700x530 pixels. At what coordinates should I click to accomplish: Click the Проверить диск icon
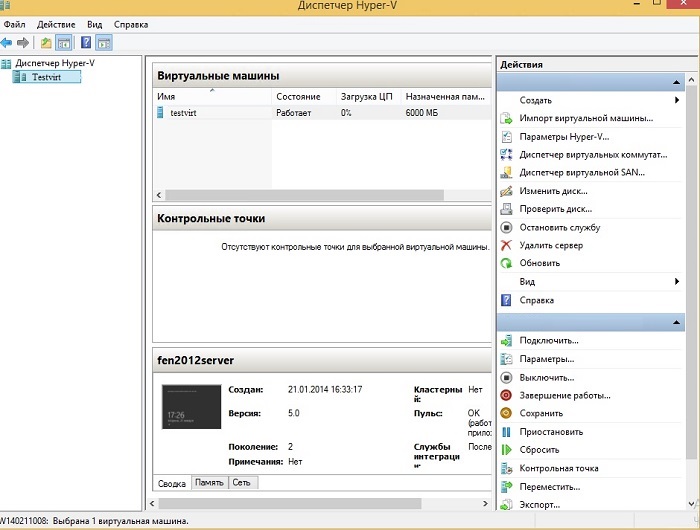pyautogui.click(x=506, y=209)
